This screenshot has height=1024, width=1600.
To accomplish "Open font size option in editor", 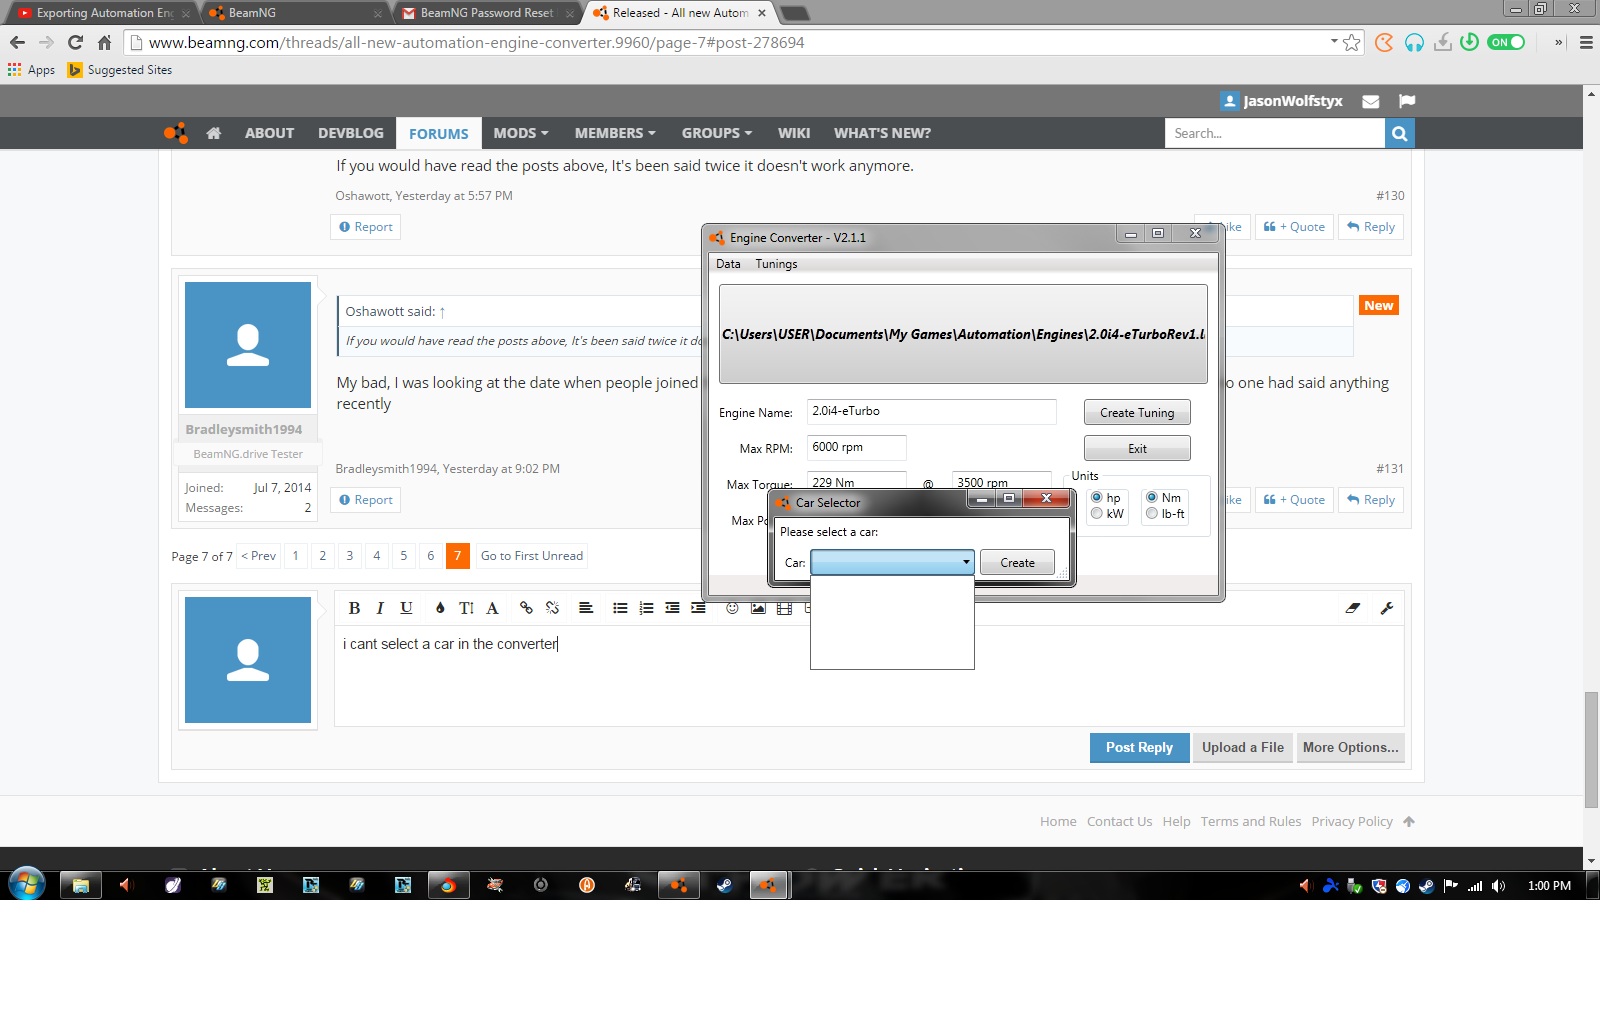I will pos(466,608).
